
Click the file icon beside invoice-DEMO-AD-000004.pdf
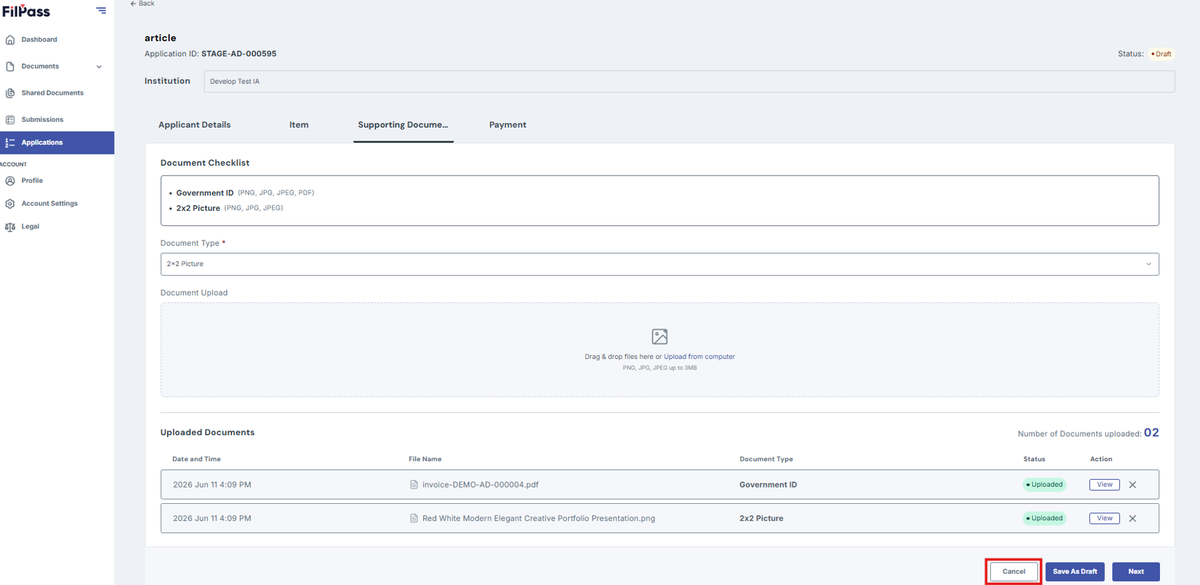[414, 485]
